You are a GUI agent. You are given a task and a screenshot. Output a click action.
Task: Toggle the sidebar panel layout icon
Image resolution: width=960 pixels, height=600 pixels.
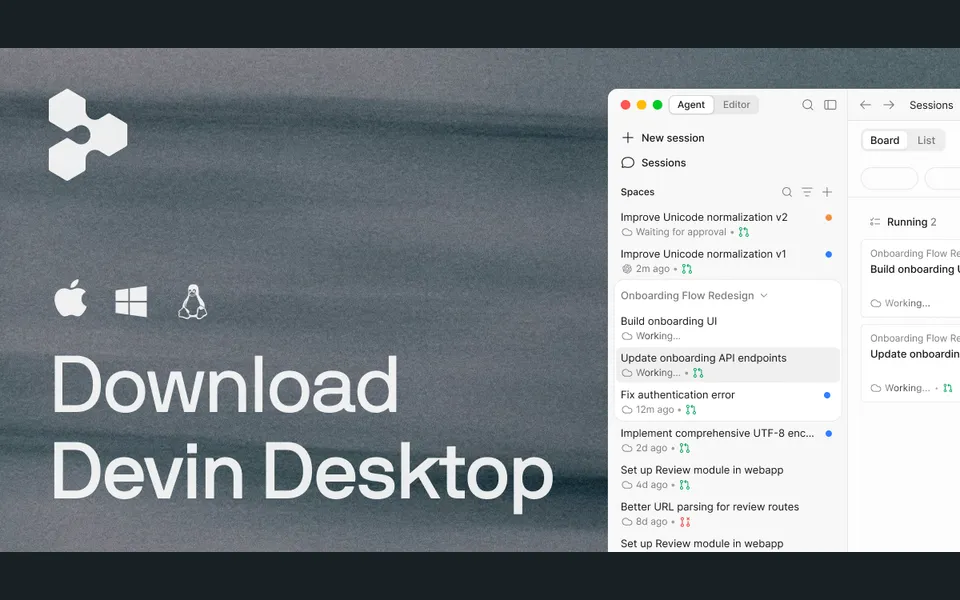(830, 105)
